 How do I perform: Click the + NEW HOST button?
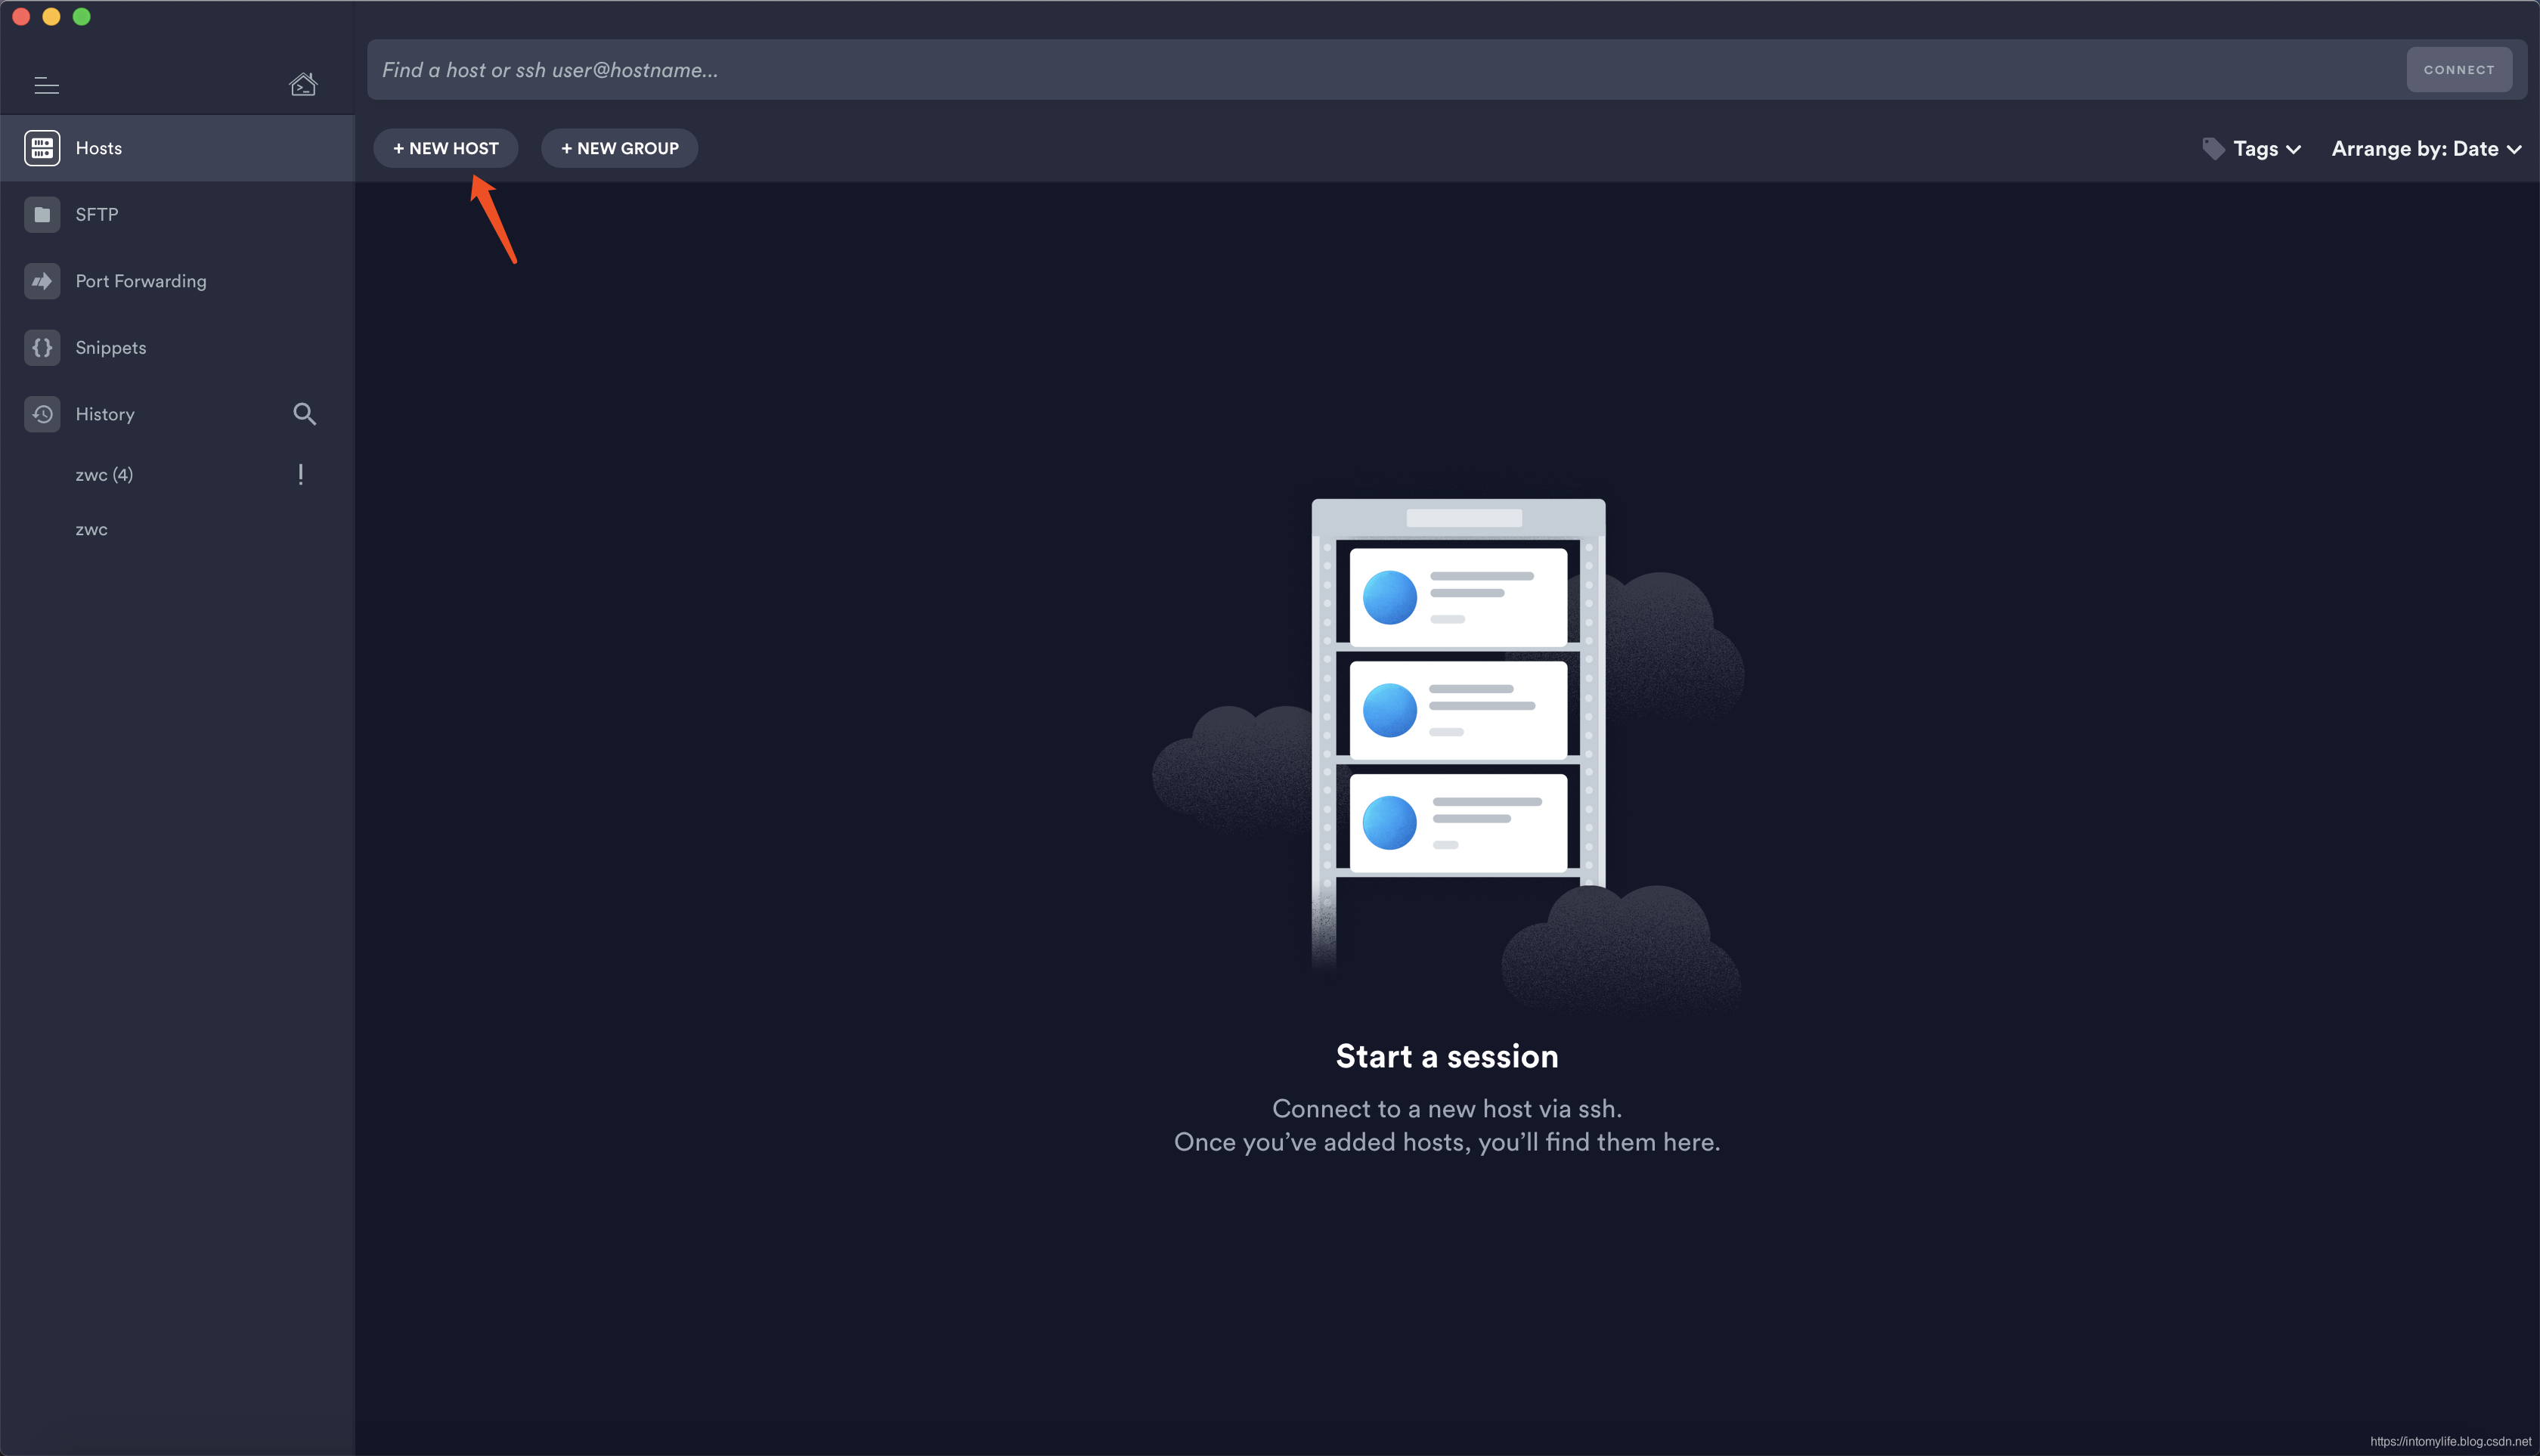click(x=446, y=149)
